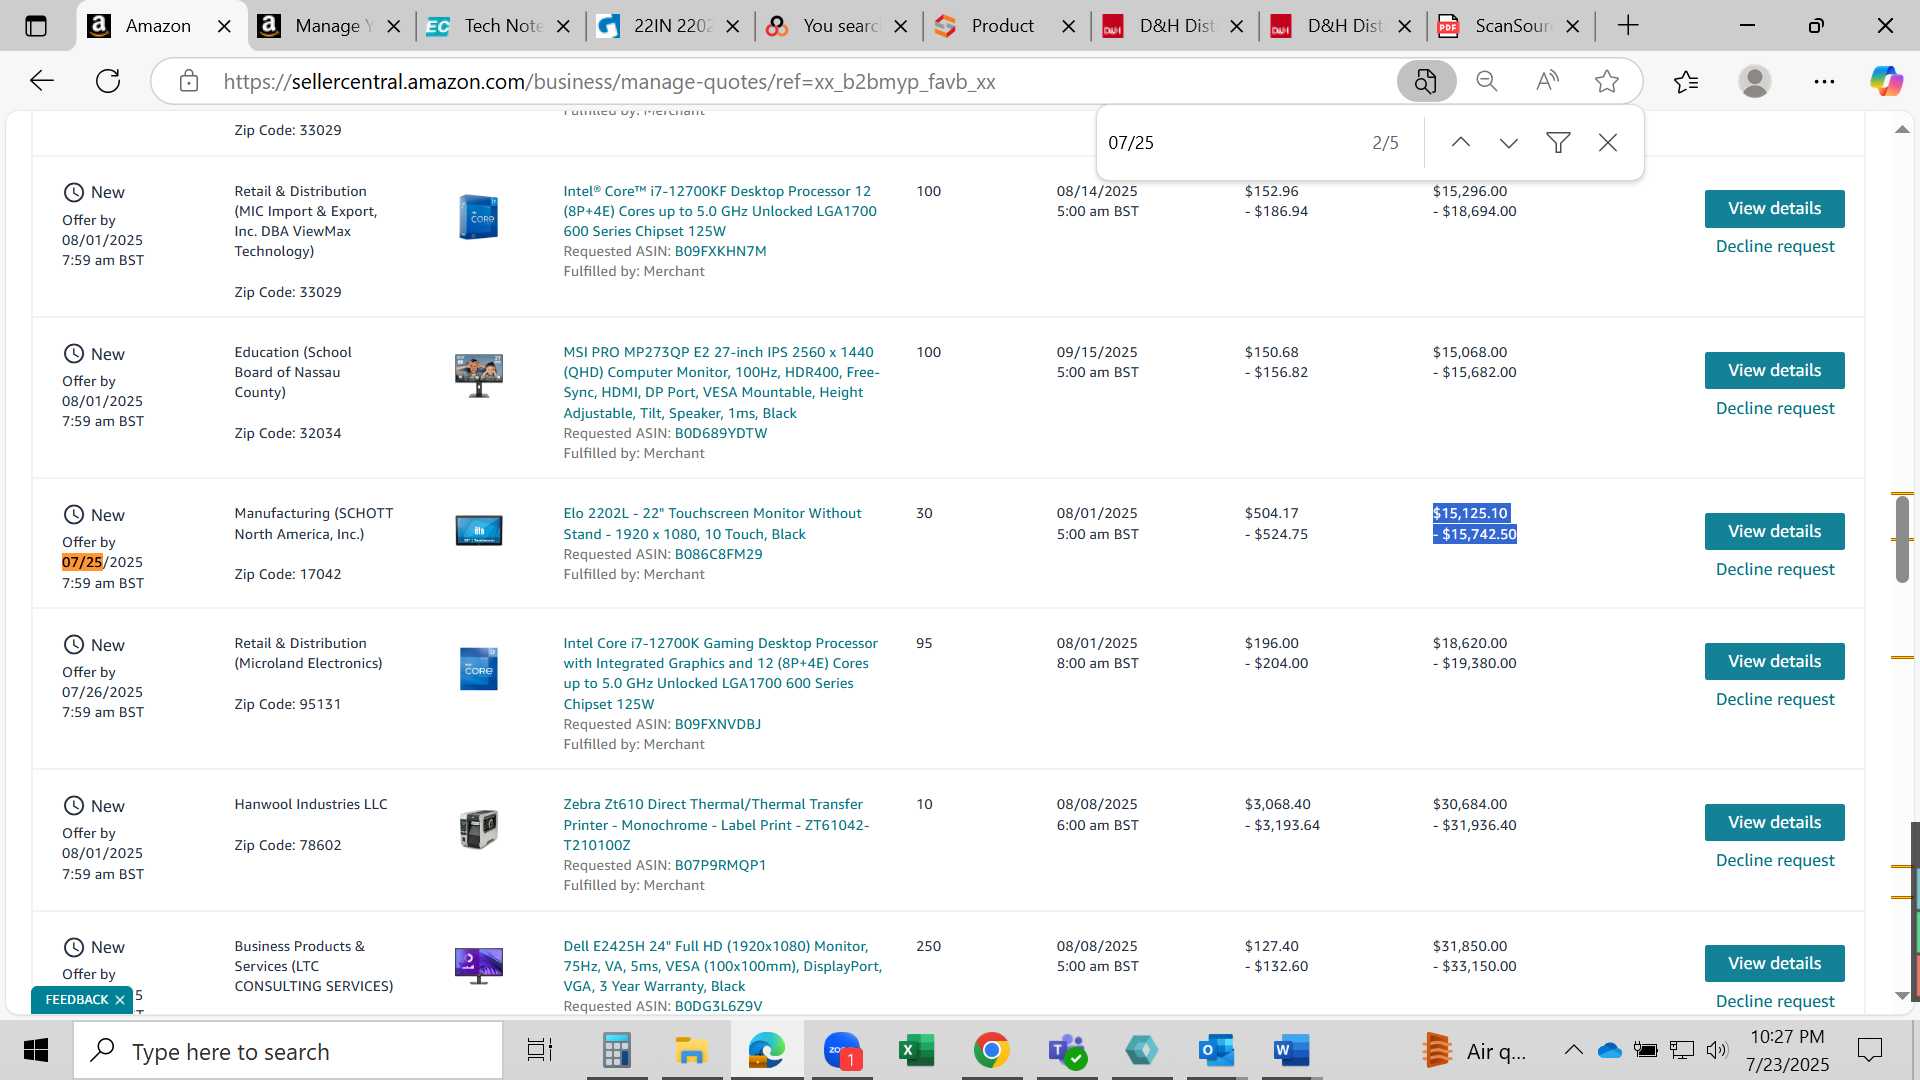Open Microsoft Teams from the taskbar

(x=1067, y=1051)
